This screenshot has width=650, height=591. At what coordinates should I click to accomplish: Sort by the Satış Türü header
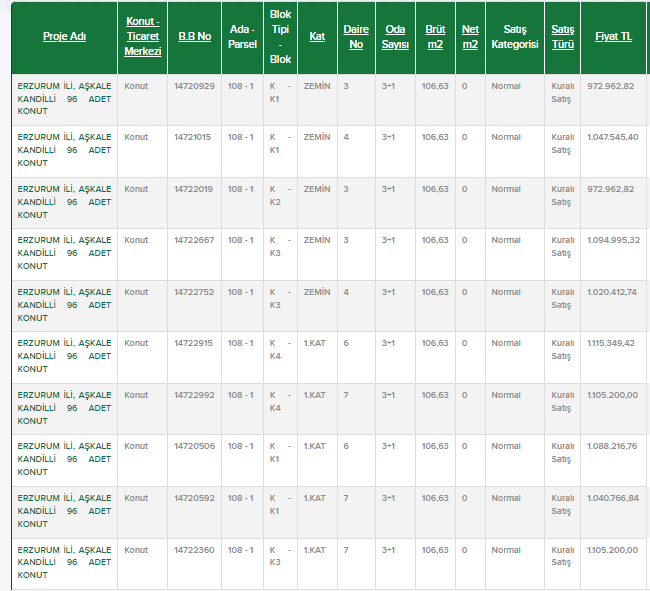point(562,37)
